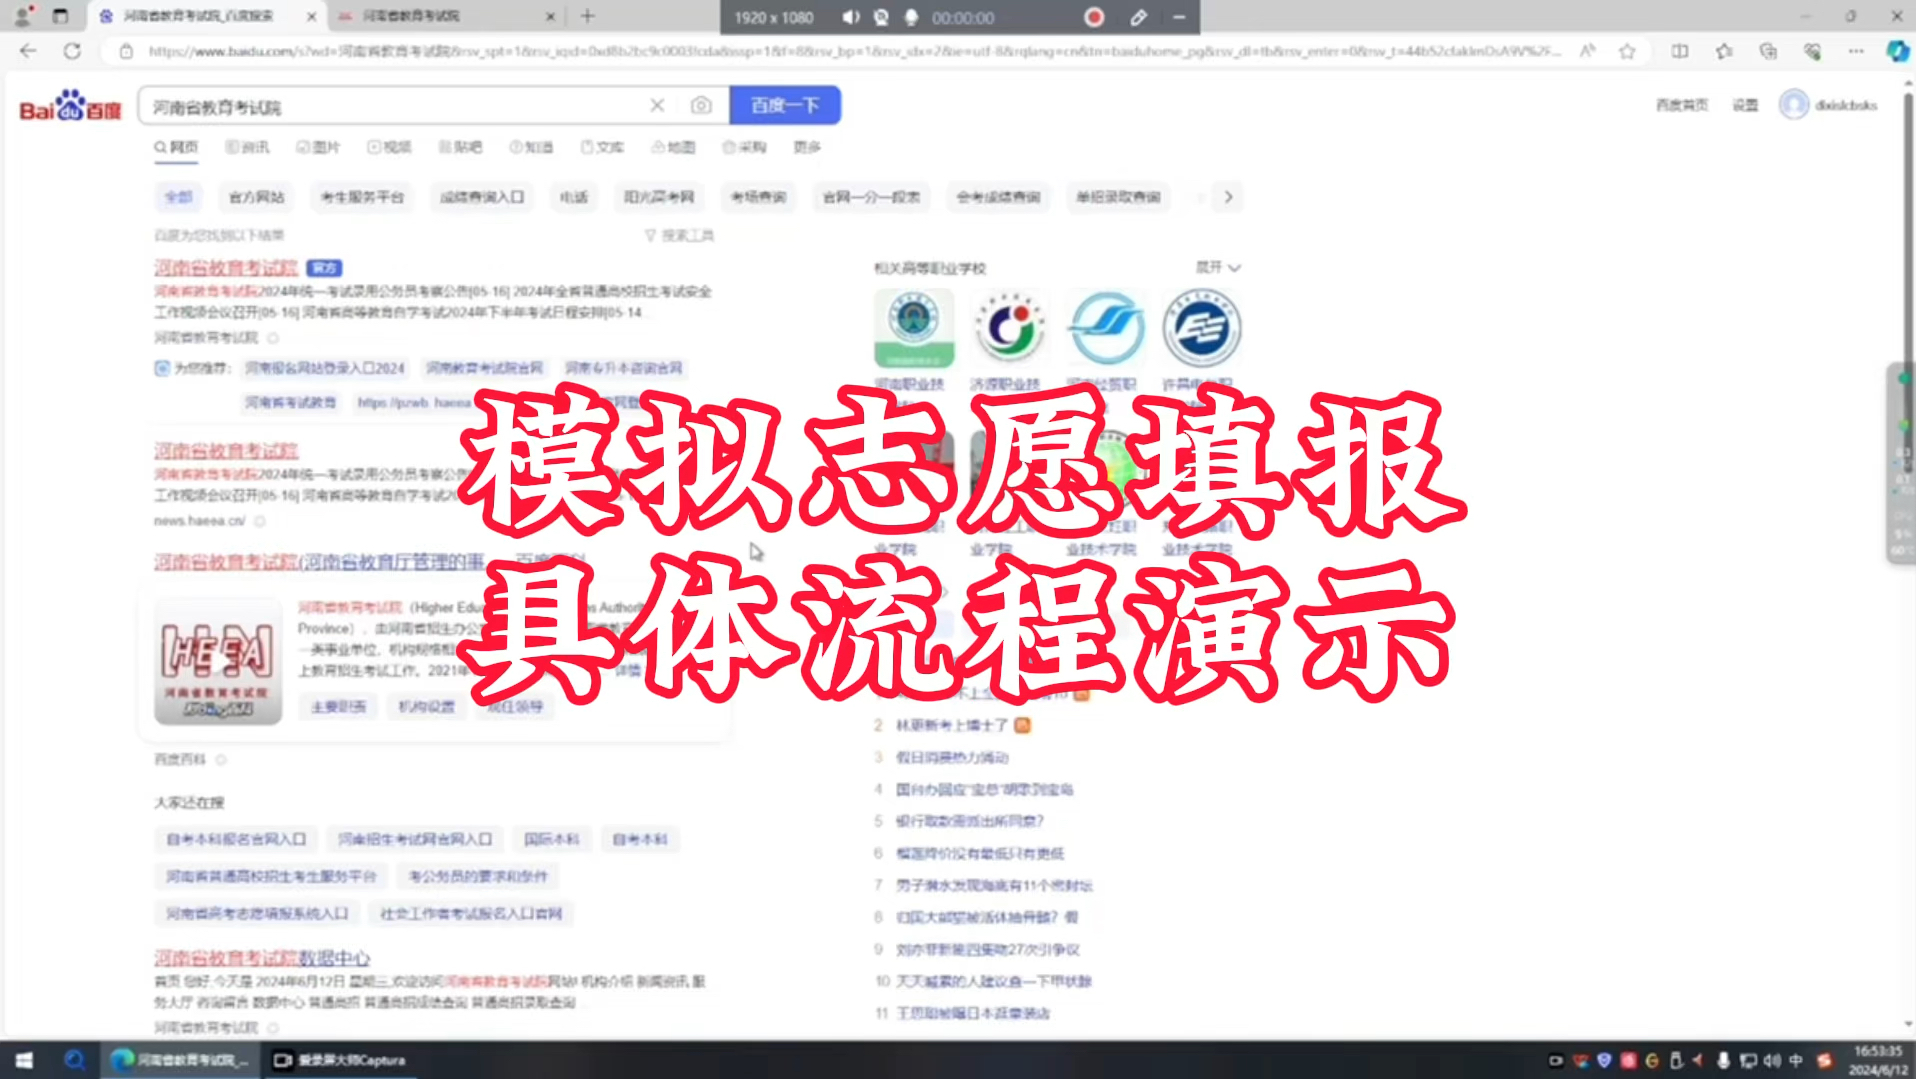Toggle recorder microphone icon
1916x1079 pixels.
911,17
